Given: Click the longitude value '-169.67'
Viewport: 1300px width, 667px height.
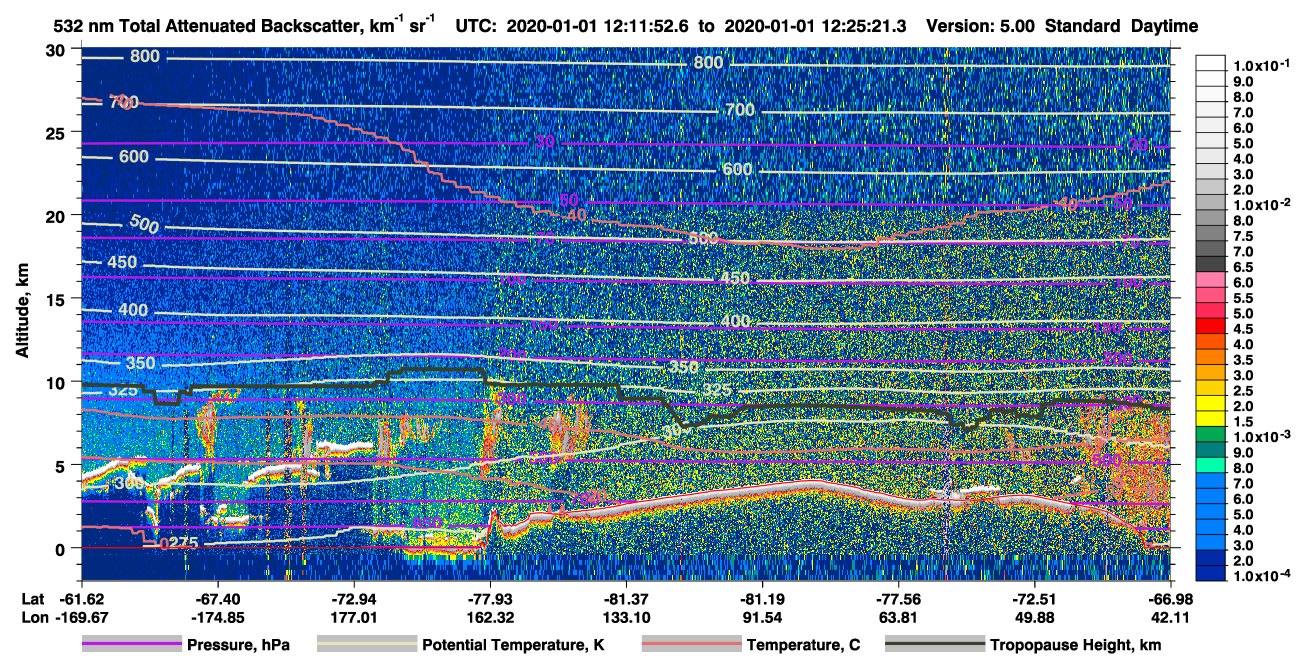Looking at the screenshot, I should click(81, 617).
